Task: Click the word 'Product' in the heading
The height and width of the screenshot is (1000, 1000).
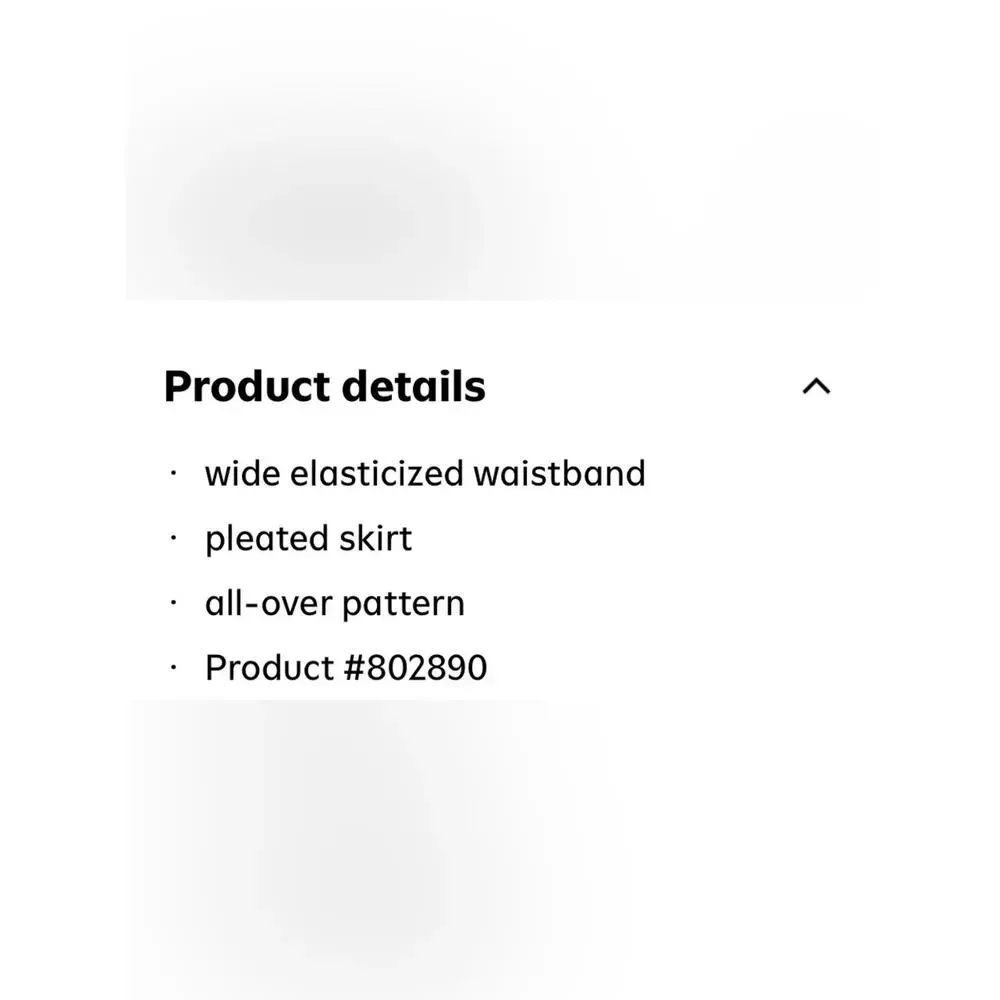Action: click(247, 386)
